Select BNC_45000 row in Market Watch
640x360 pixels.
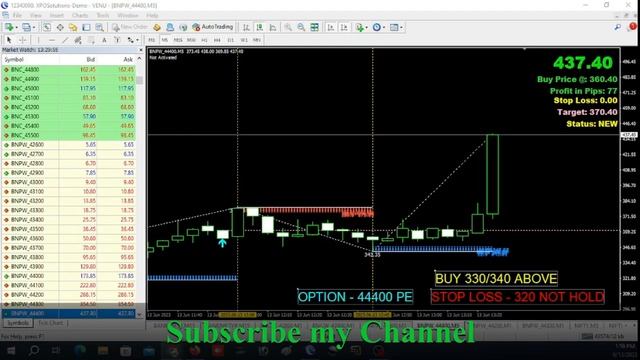click(68, 88)
